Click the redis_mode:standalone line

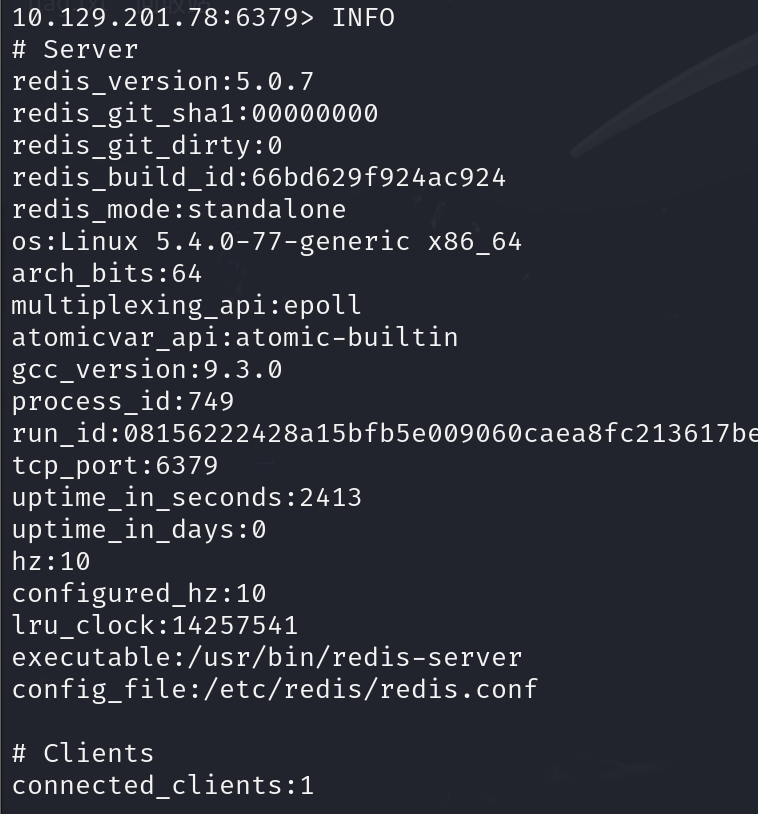[x=179, y=210]
